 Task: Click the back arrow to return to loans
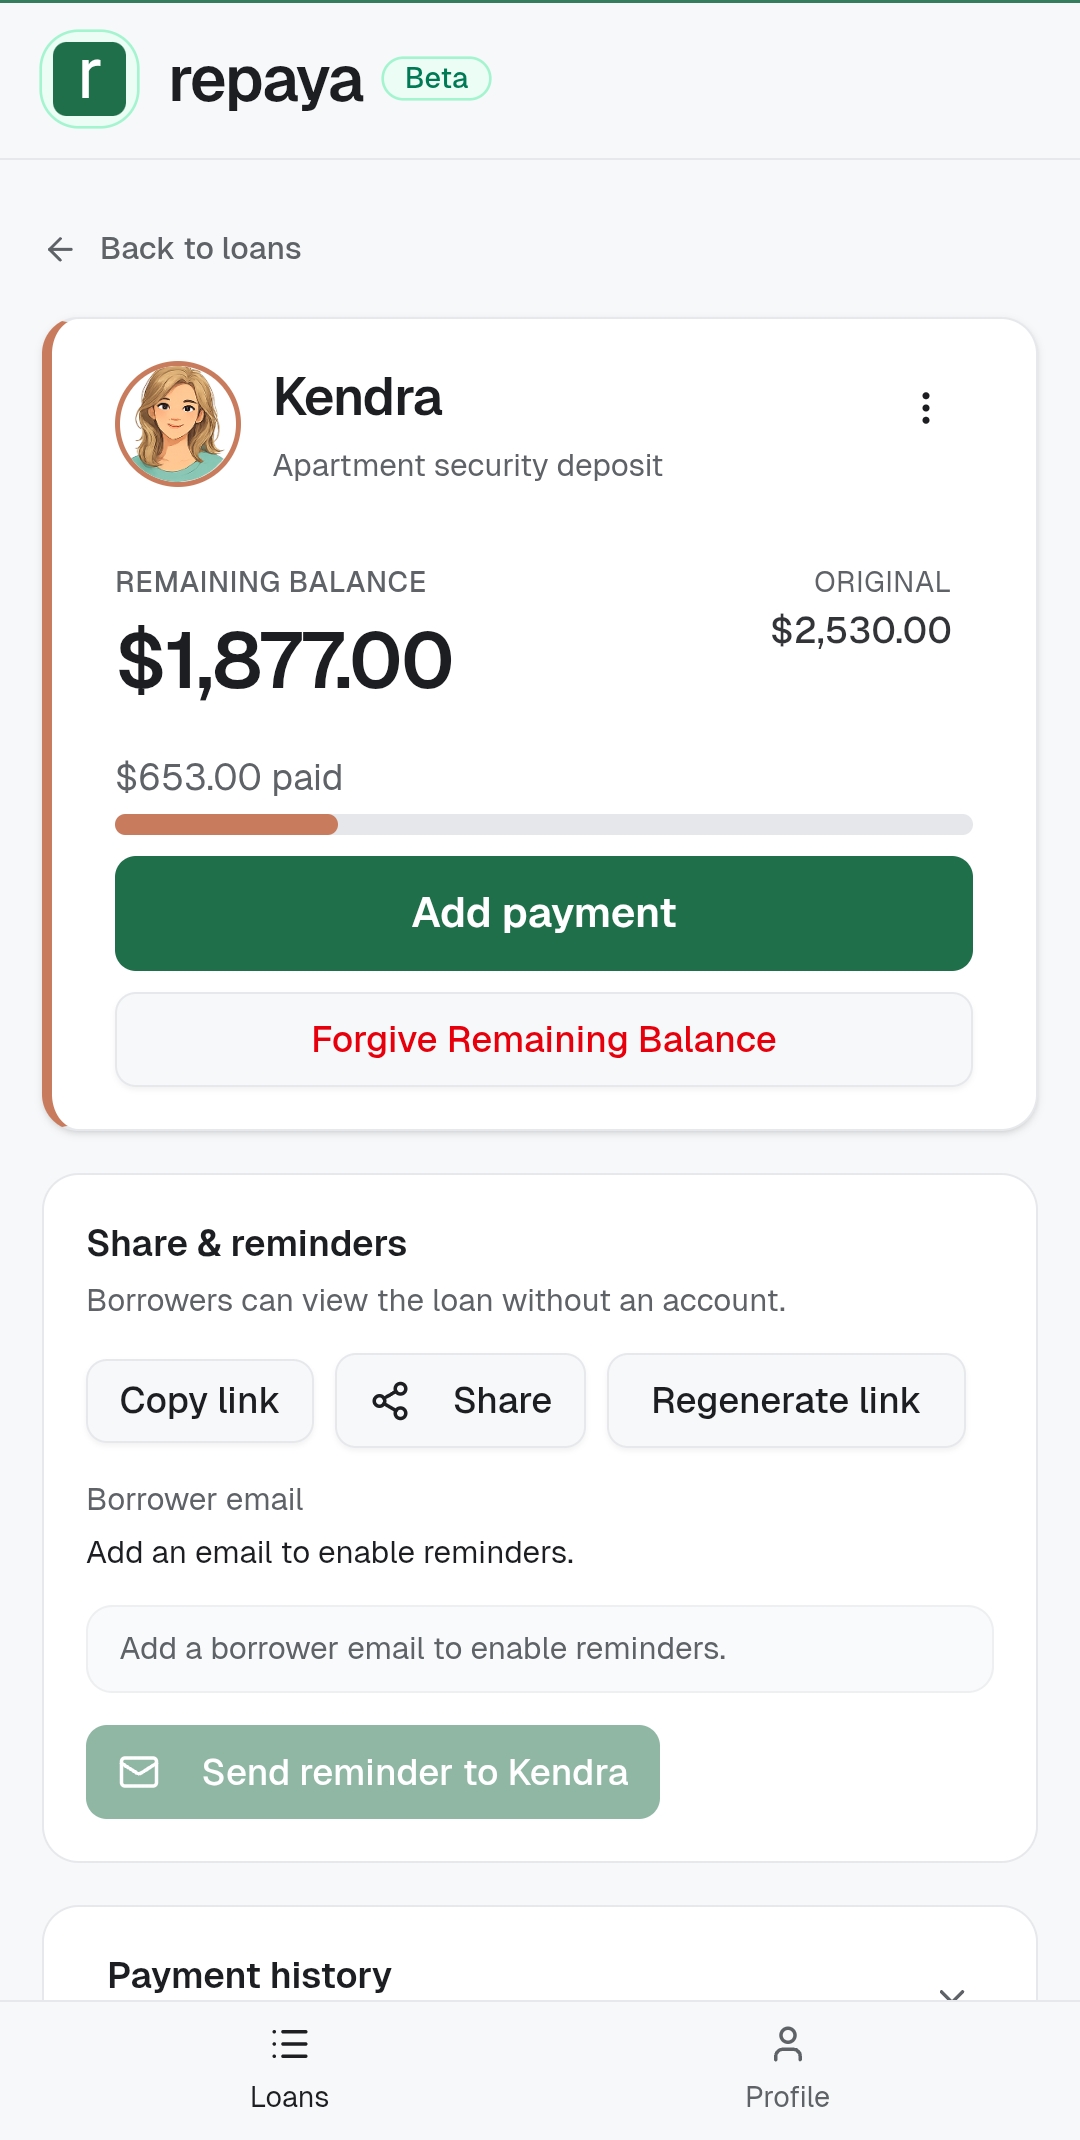(60, 249)
